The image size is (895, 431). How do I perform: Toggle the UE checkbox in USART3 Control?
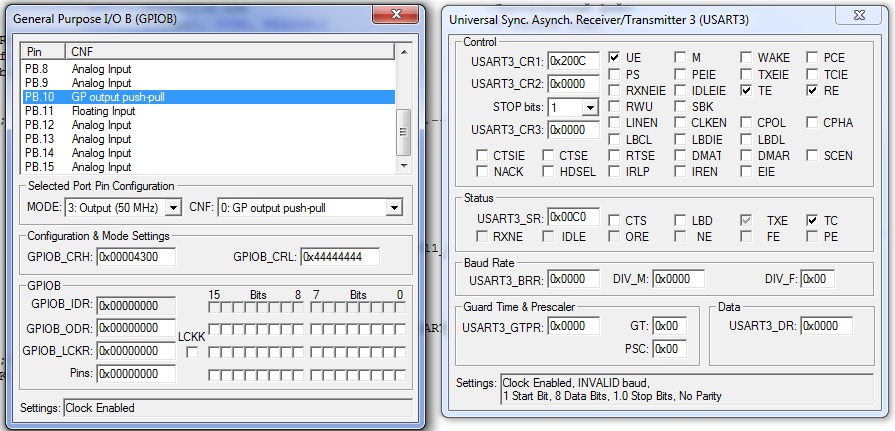point(614,58)
